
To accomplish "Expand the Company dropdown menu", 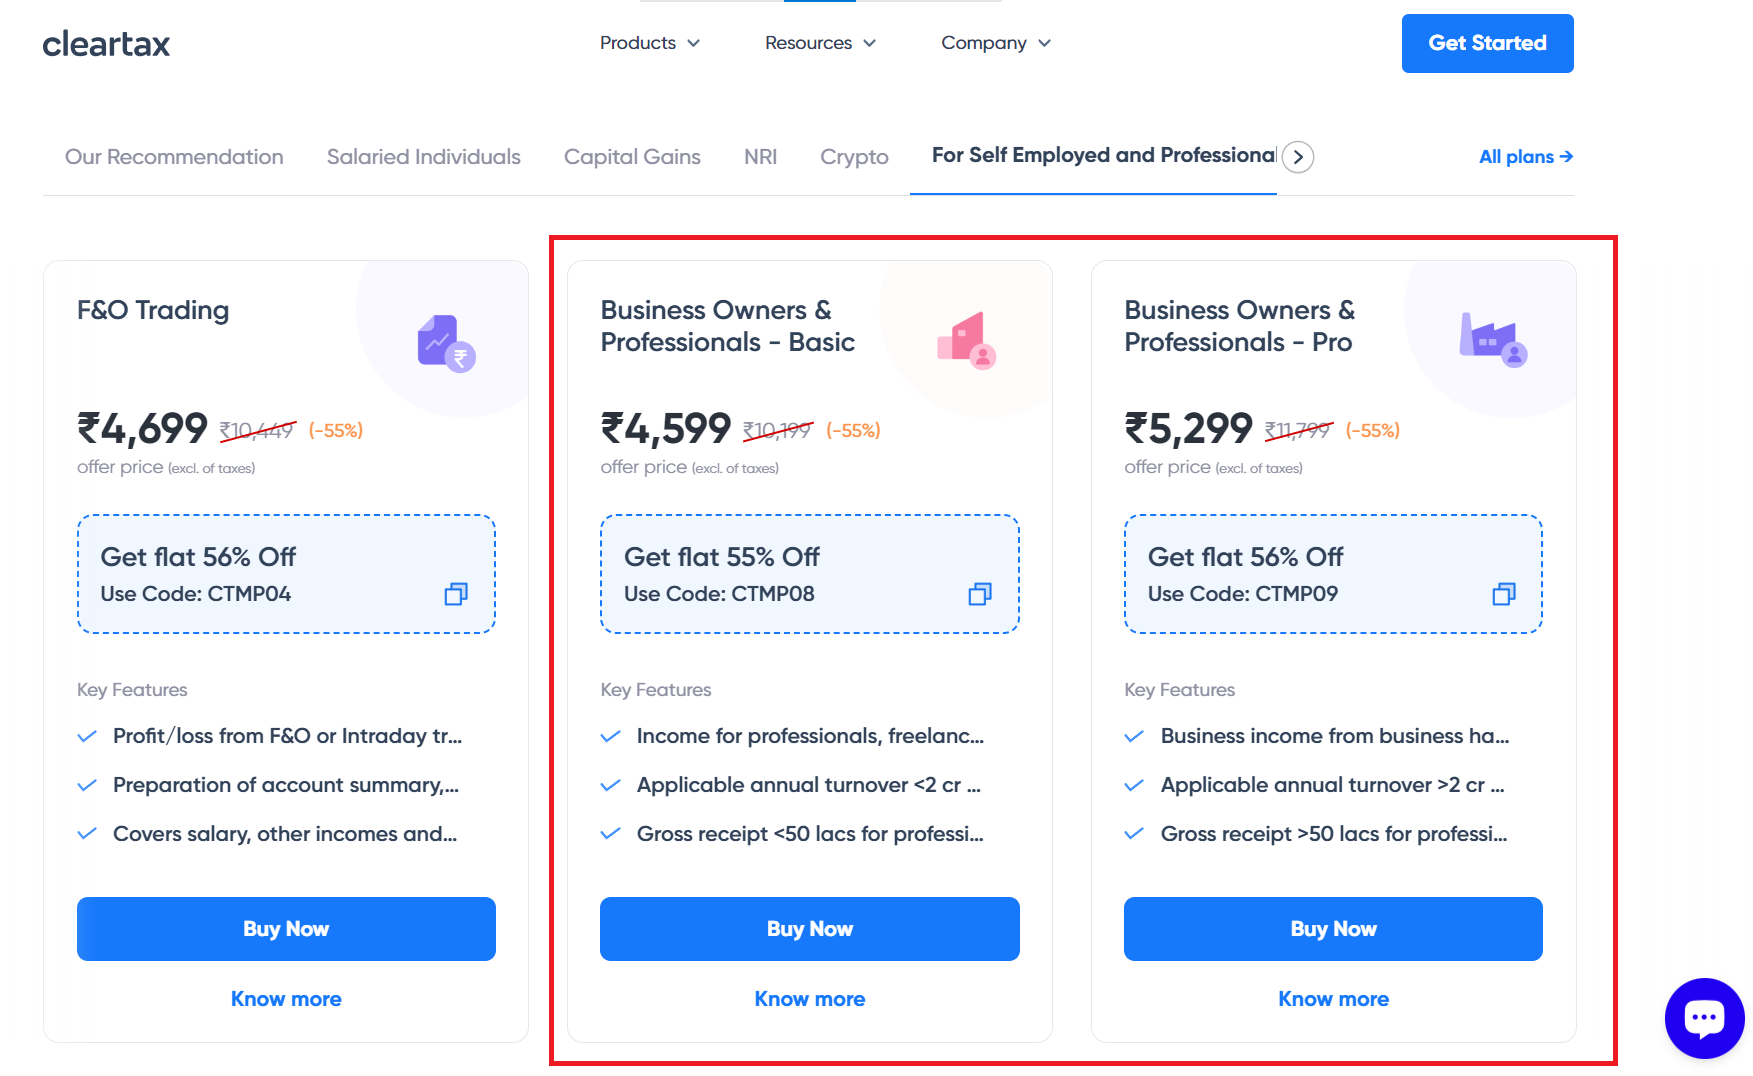I will pyautogui.click(x=996, y=43).
